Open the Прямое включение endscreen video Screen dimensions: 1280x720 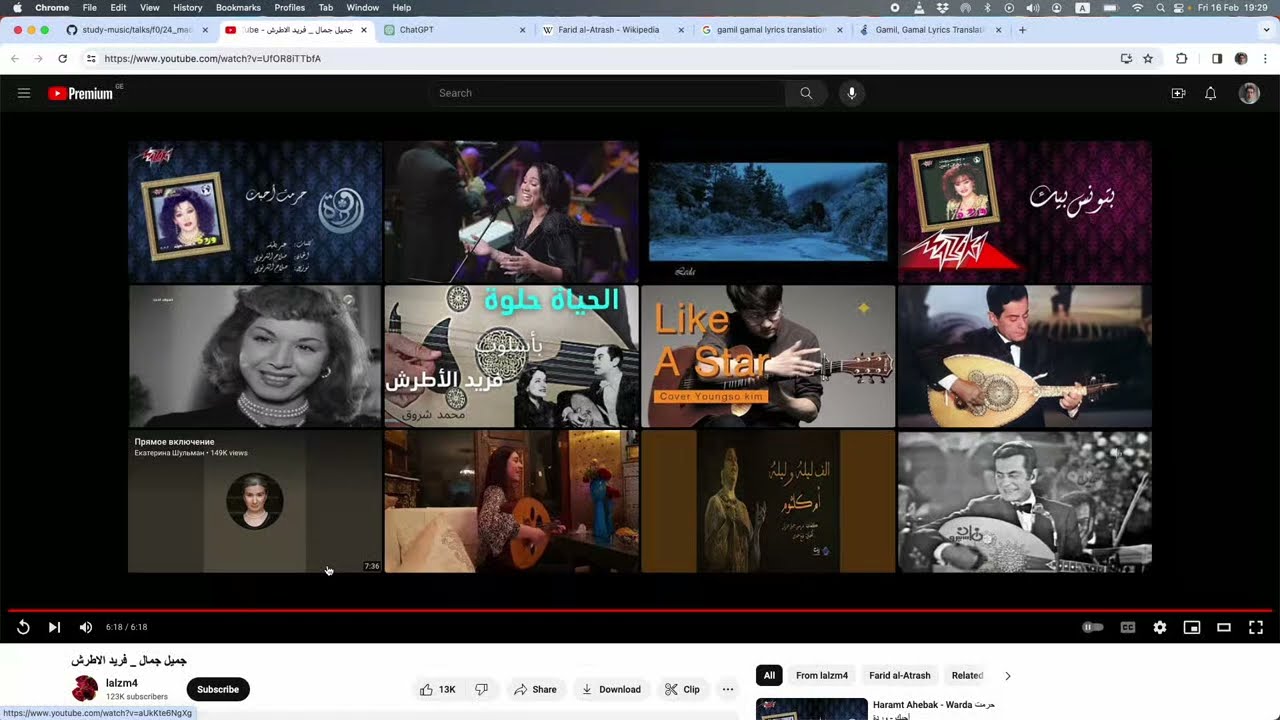pos(255,501)
